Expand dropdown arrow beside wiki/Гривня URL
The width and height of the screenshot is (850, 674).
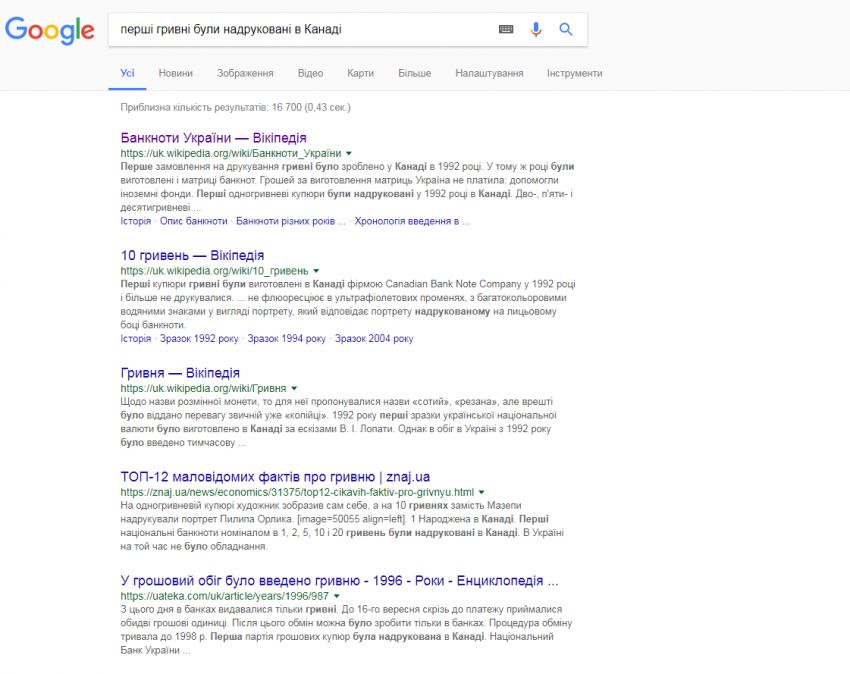[x=294, y=388]
